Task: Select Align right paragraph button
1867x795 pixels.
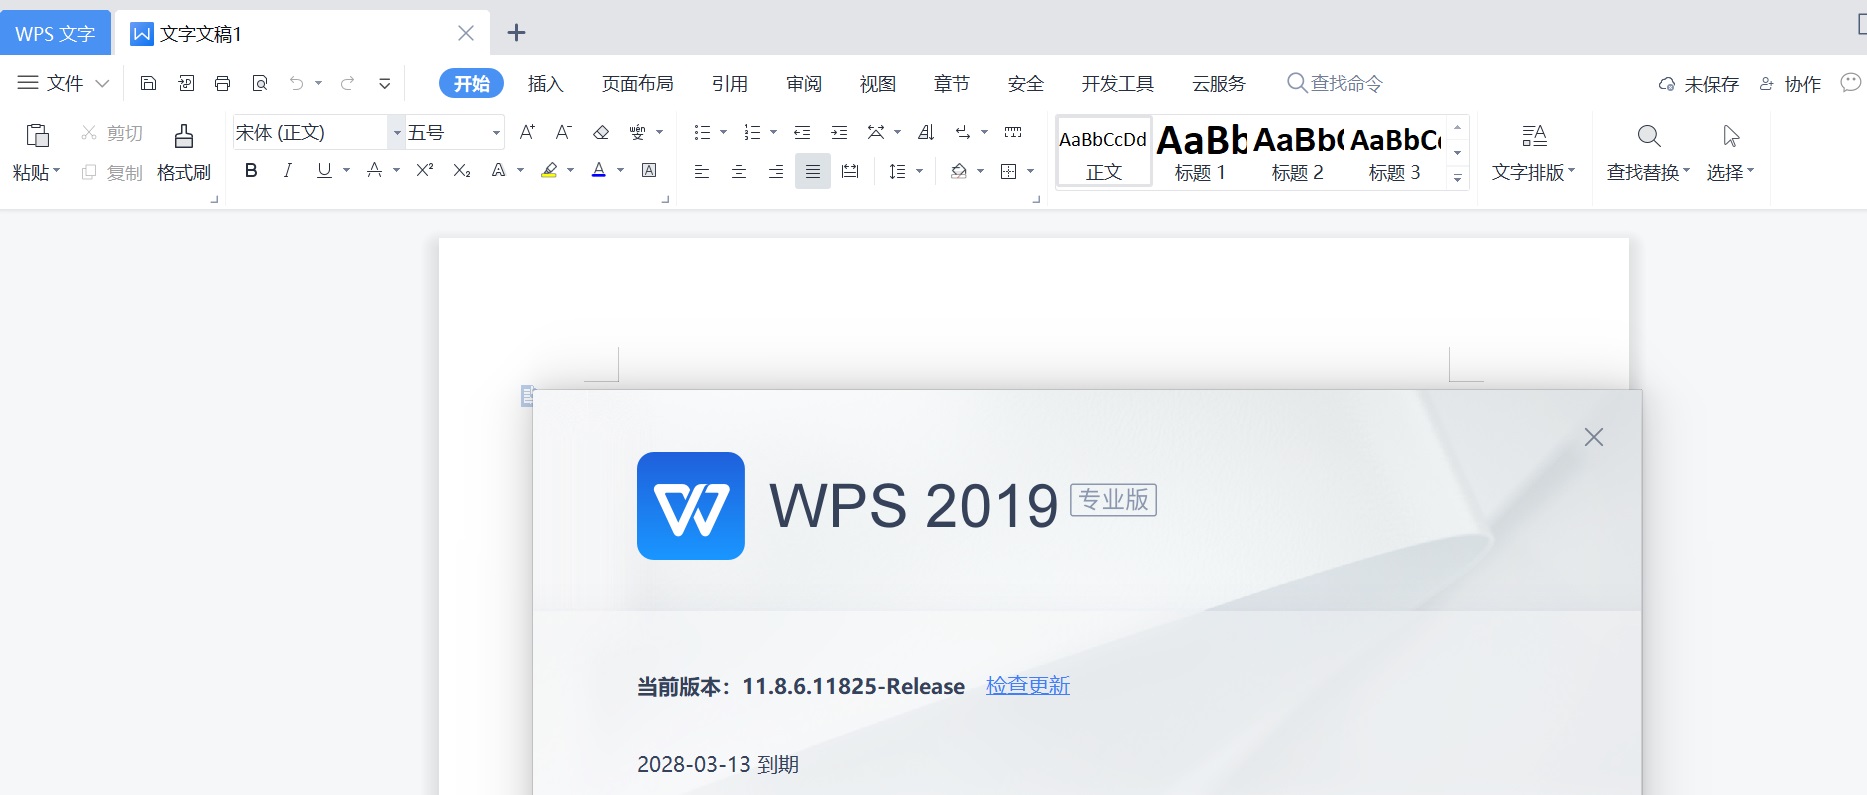Action: (776, 172)
